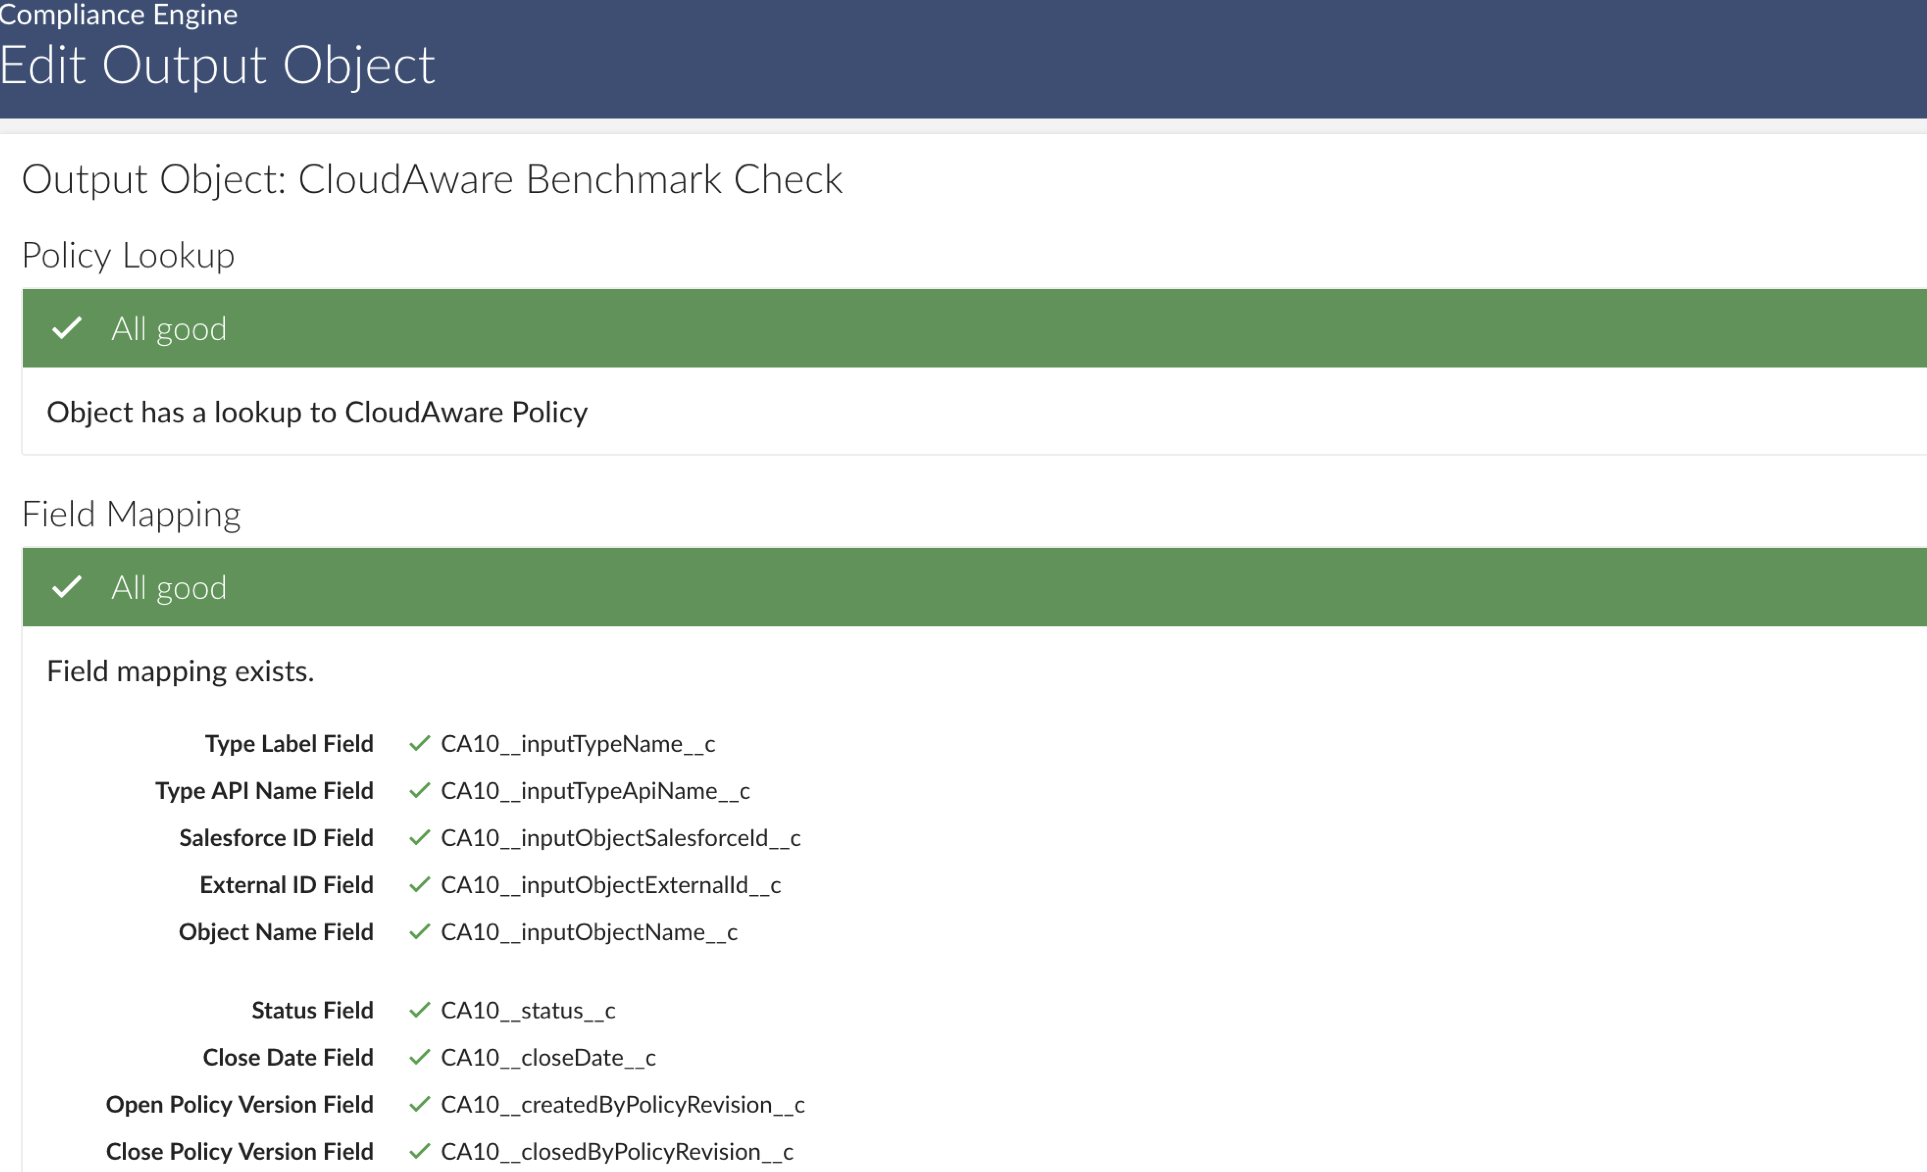Click green check beside CA10__closeDate__c
Image resolution: width=1927 pixels, height=1172 pixels.
[x=420, y=1057]
